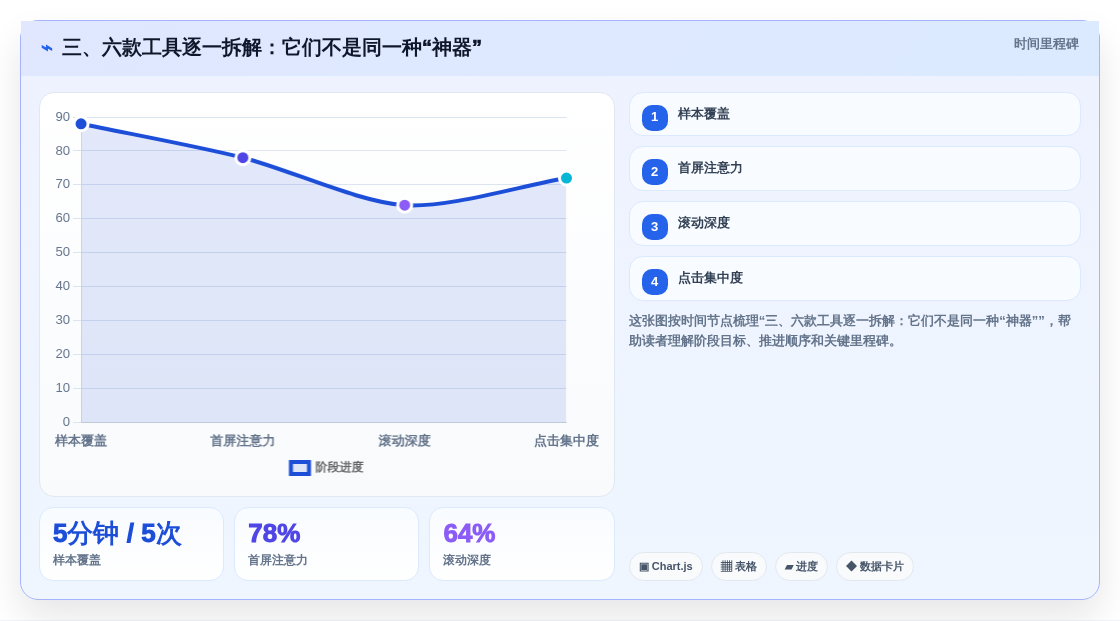Click the 进度 tag chip
The height and width of the screenshot is (621, 1120).
pyautogui.click(x=801, y=567)
